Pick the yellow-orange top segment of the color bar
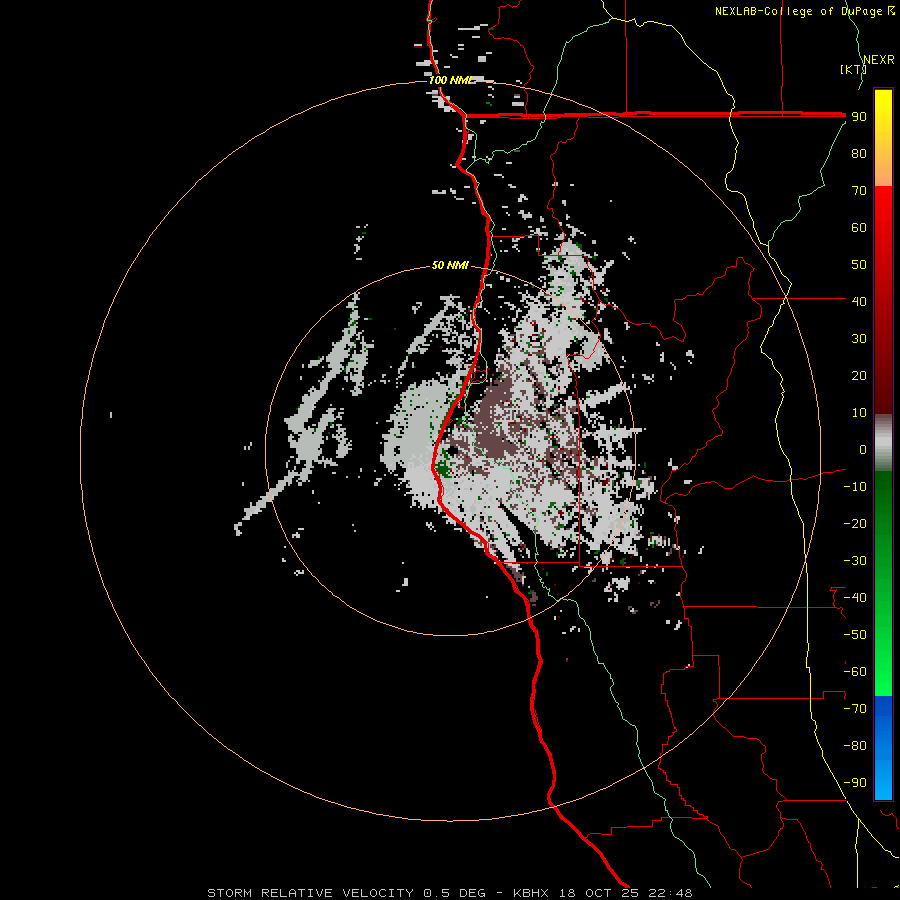Viewport: 900px width, 900px height. tap(883, 138)
